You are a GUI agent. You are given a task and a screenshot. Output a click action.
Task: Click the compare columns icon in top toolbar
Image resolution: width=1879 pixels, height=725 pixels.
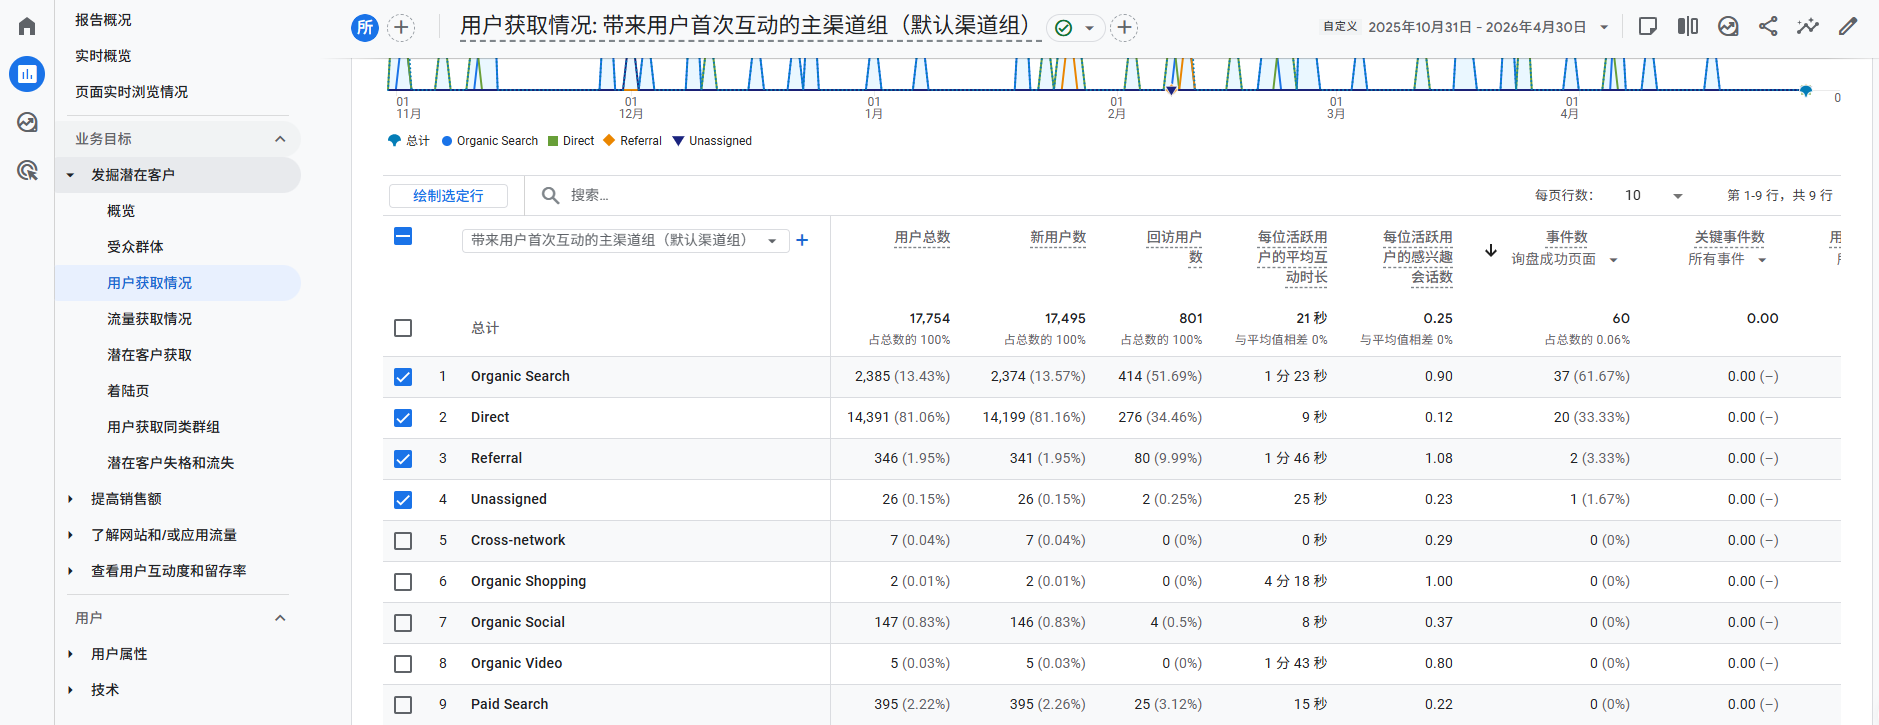[x=1688, y=26]
